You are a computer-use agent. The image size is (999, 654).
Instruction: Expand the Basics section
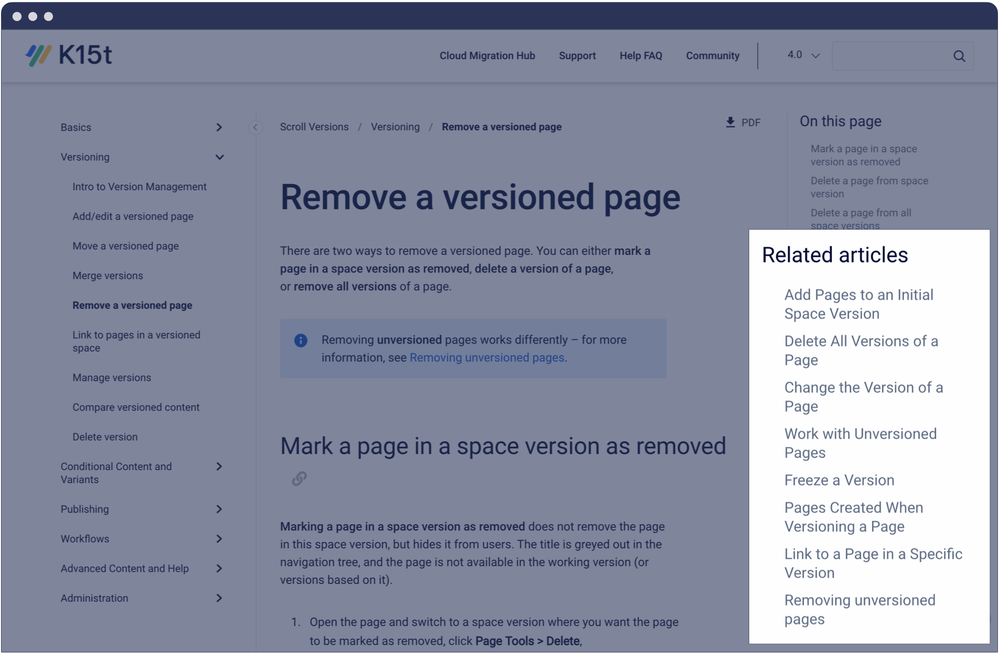[x=219, y=127]
